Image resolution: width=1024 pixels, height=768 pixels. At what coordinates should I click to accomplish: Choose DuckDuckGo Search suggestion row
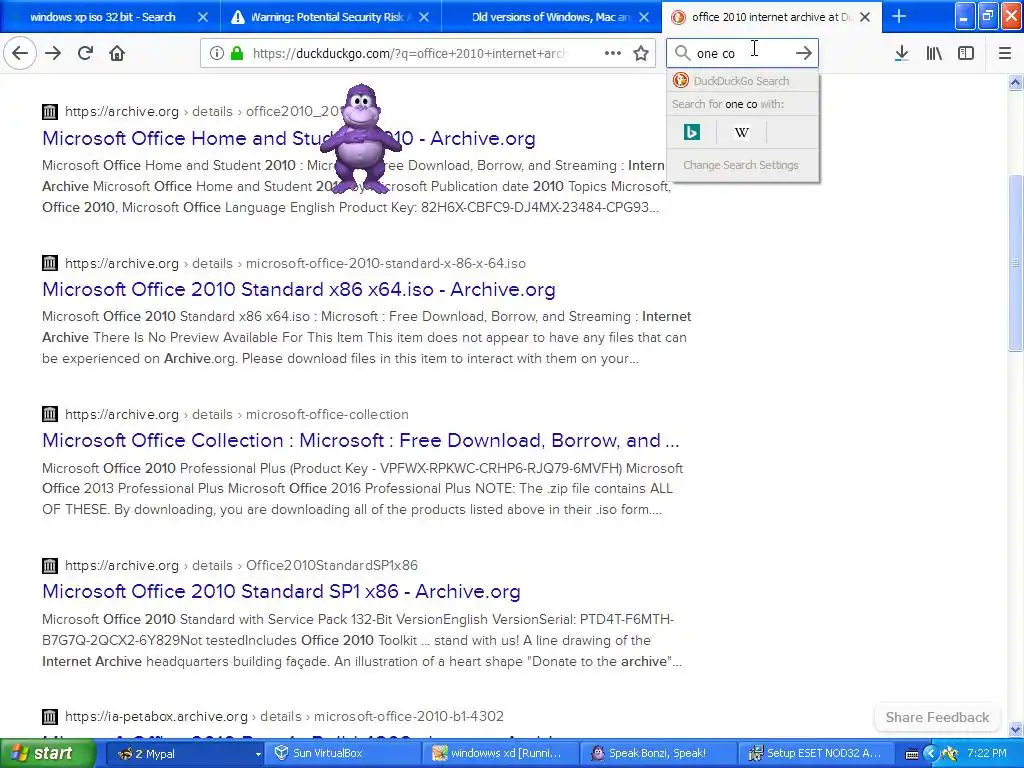743,81
